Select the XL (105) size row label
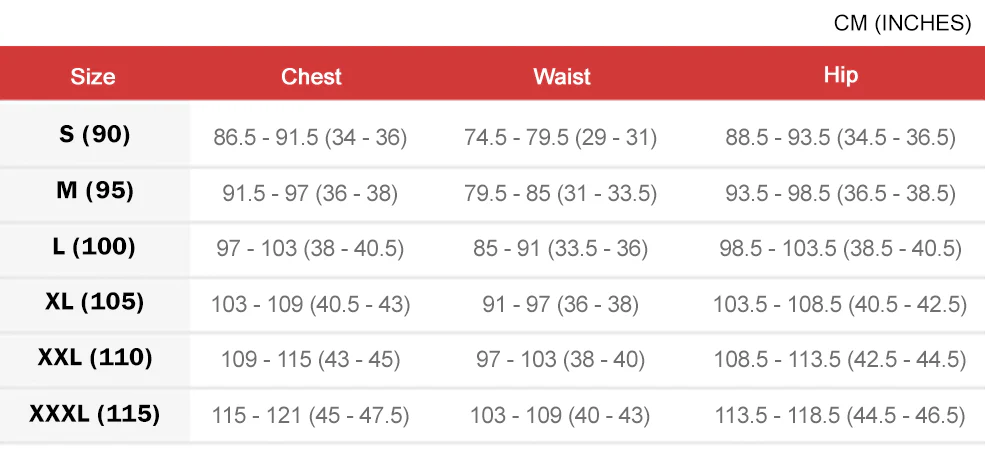Screen dimensions: 985x458 pyautogui.click(x=95, y=302)
